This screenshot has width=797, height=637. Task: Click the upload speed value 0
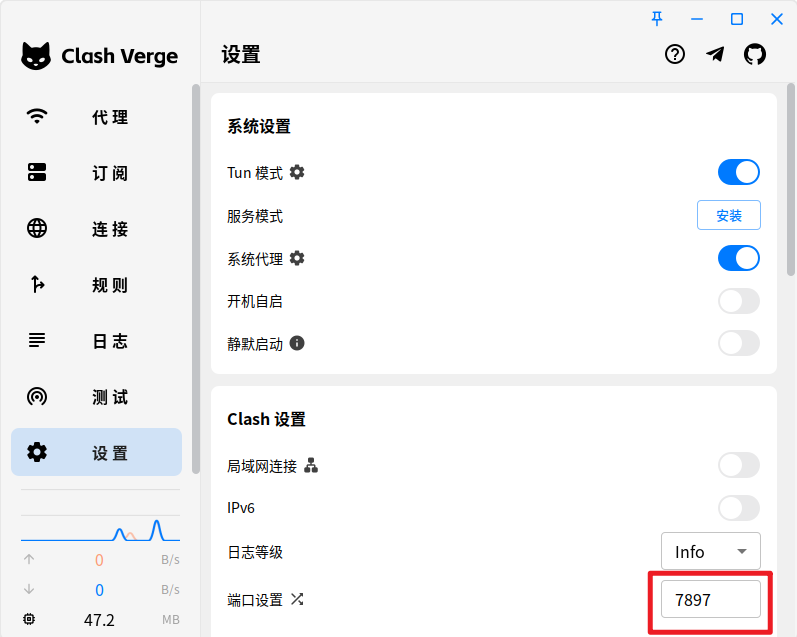(x=99, y=560)
